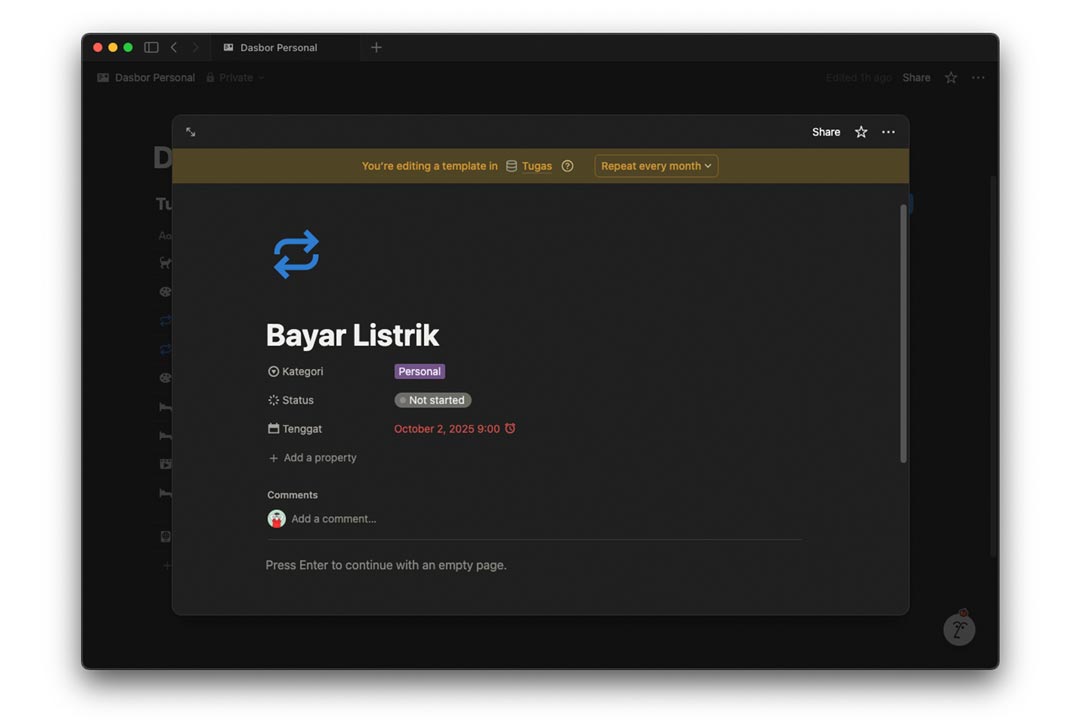Expand the template to full page
1080x720 pixels.
tap(191, 132)
